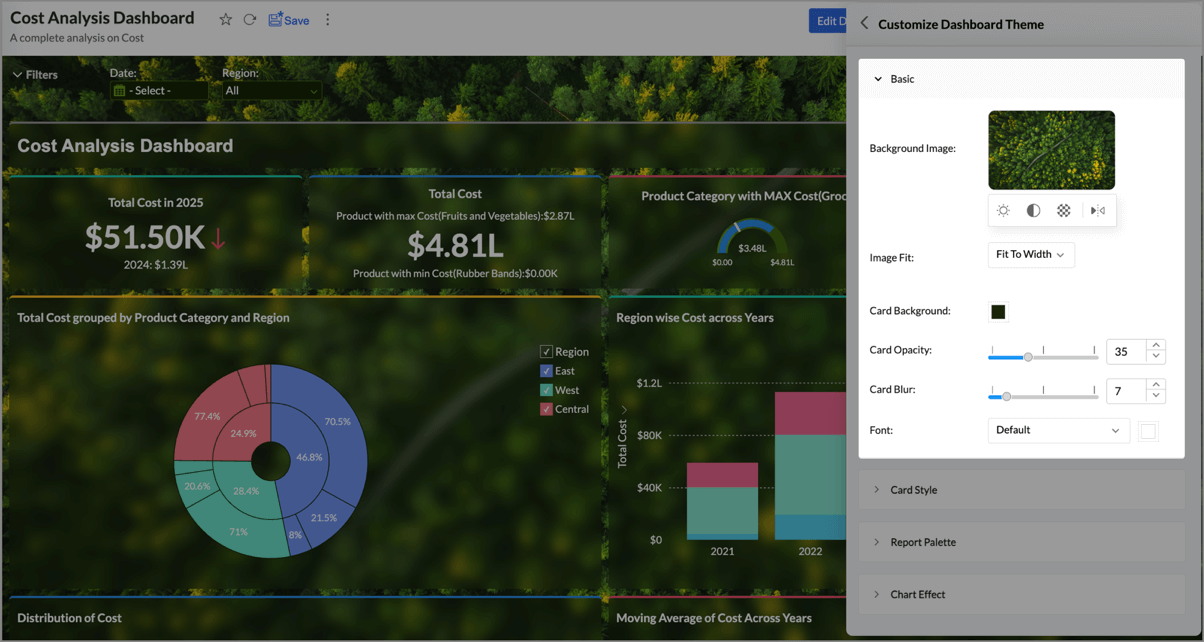Screen dimensions: 1204x642
Task: Toggle the Central legend checkbox
Action: coord(546,409)
